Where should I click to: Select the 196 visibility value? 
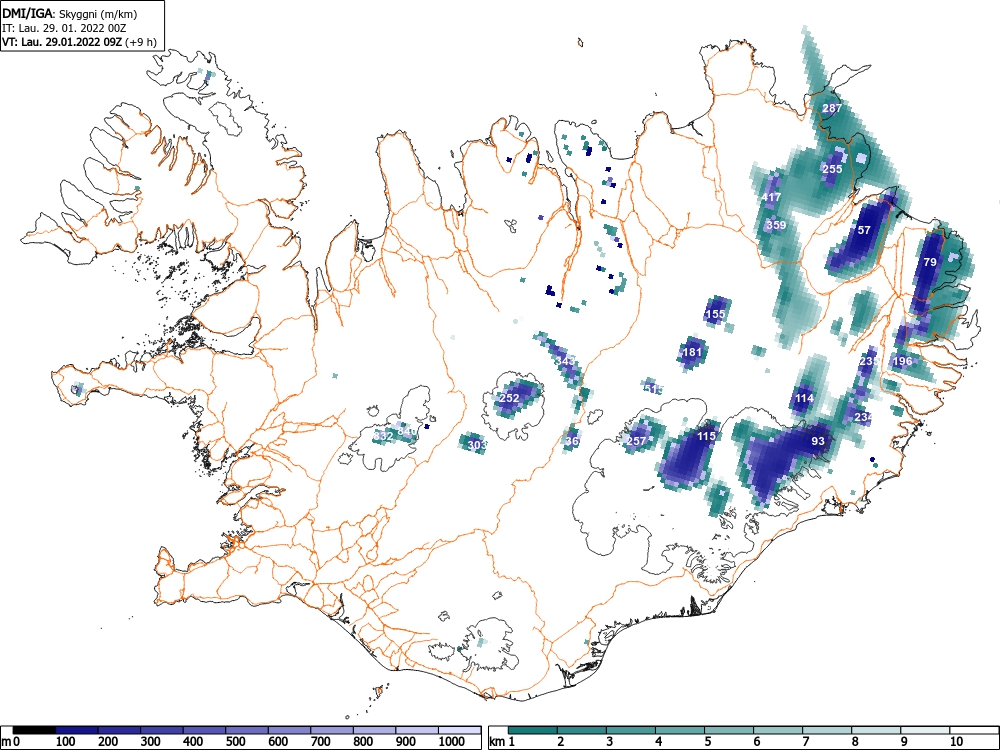(x=902, y=362)
